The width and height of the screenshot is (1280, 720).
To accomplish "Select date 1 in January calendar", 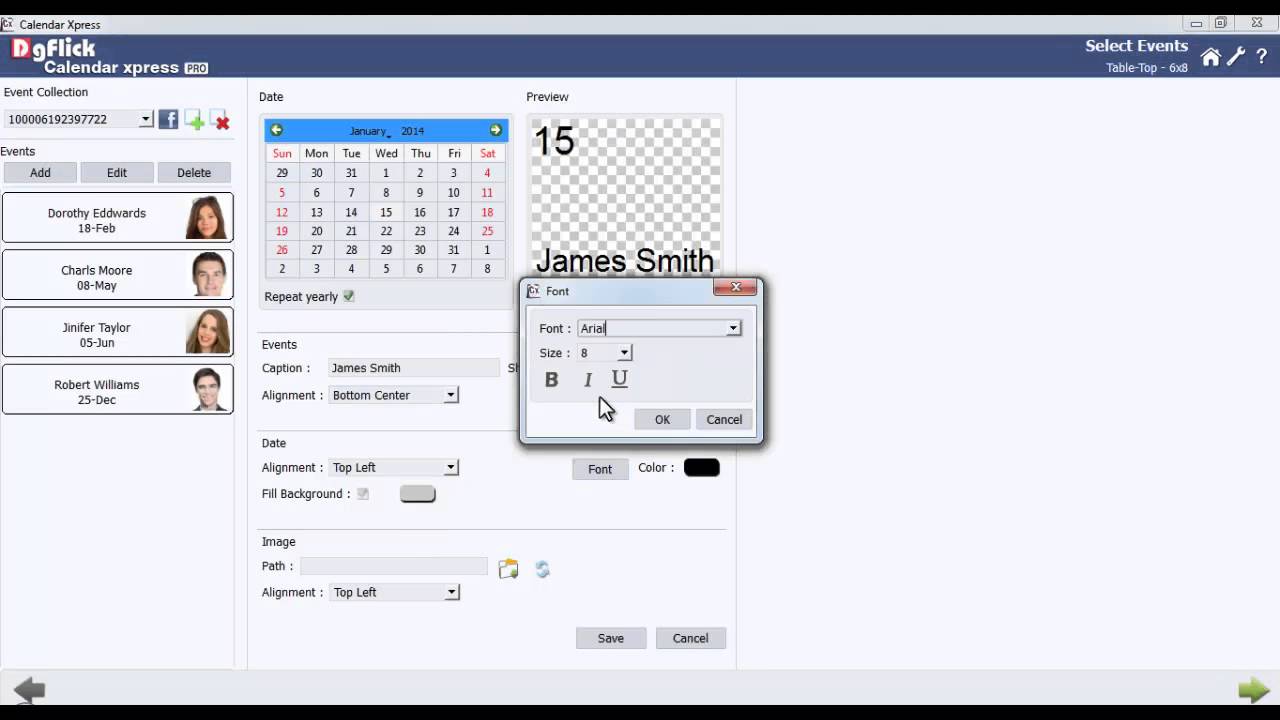I will coord(385,173).
